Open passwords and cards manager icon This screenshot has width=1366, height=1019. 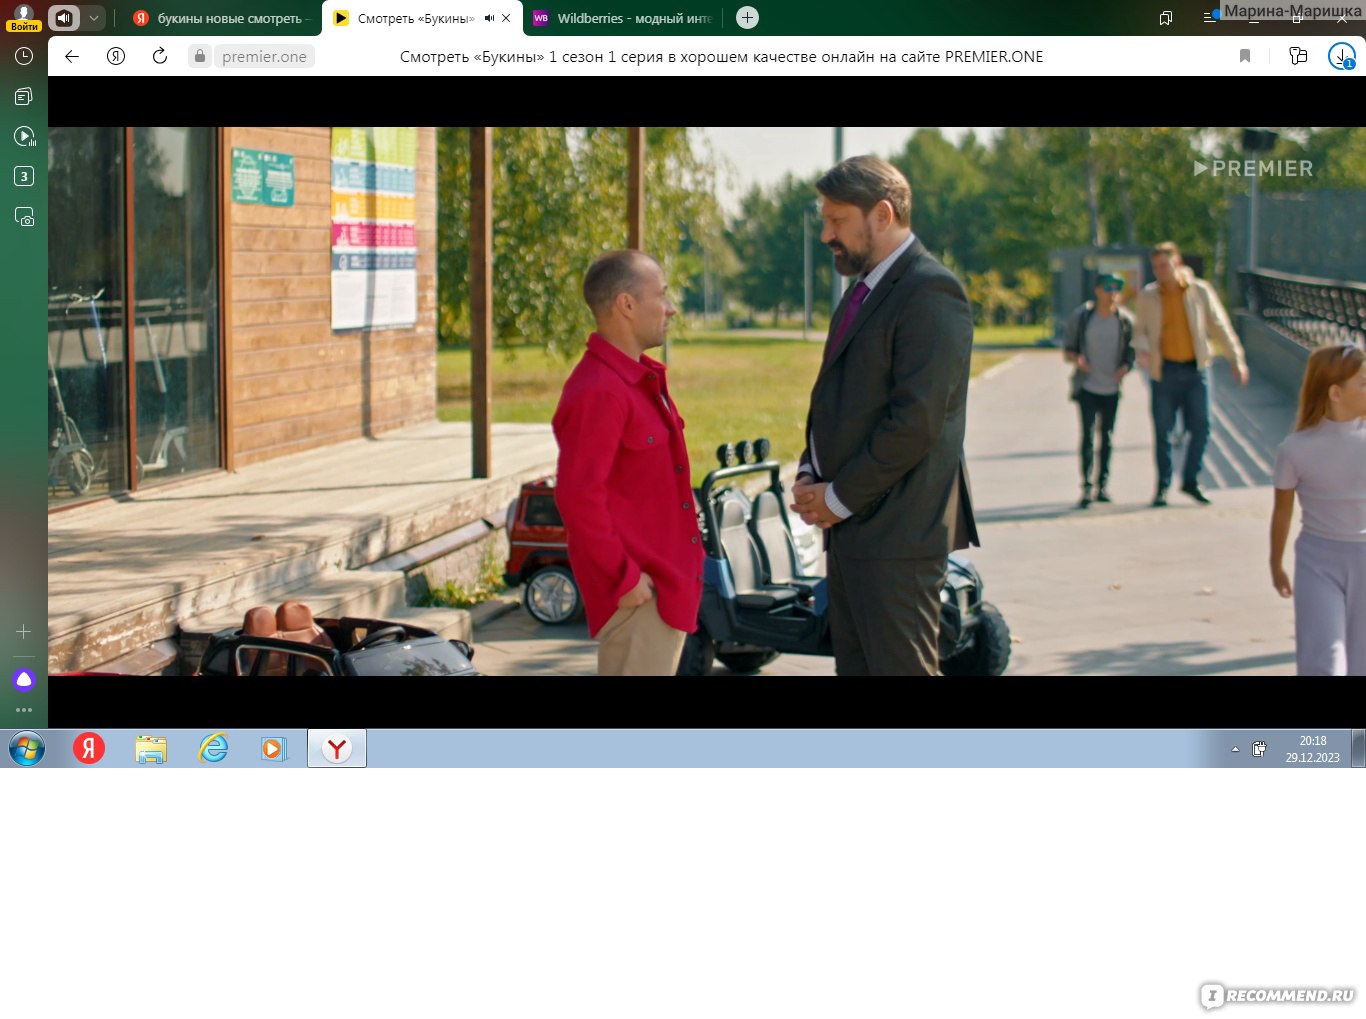click(1298, 56)
